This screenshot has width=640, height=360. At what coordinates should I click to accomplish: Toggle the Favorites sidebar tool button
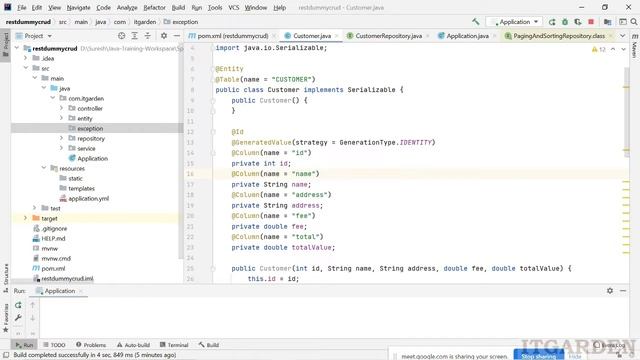[5, 318]
